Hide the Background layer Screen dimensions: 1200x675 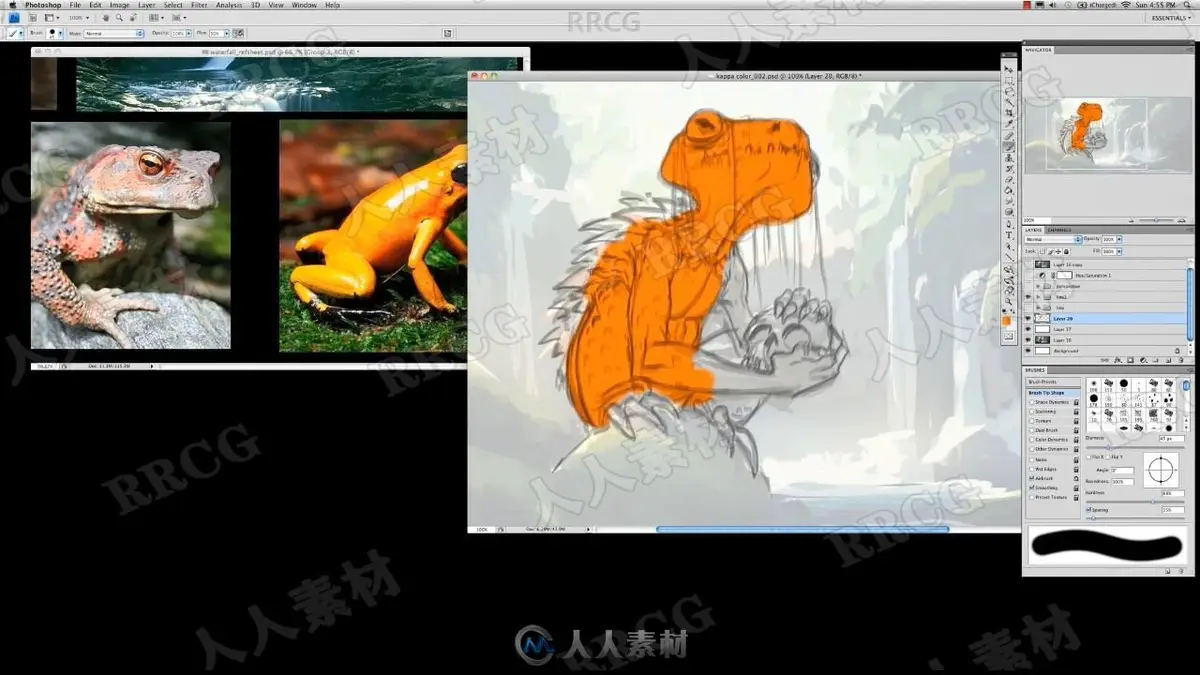1028,351
